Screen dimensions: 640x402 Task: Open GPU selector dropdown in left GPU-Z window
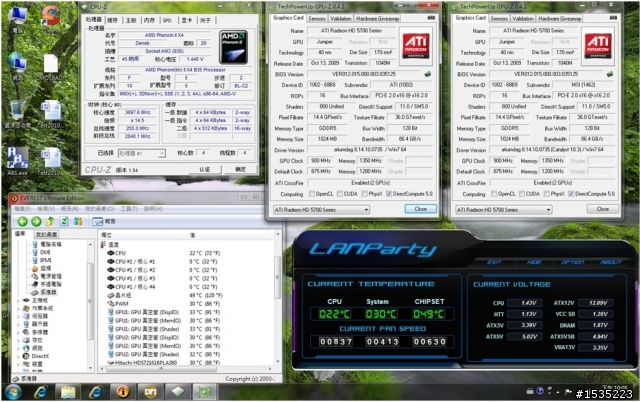coord(321,210)
